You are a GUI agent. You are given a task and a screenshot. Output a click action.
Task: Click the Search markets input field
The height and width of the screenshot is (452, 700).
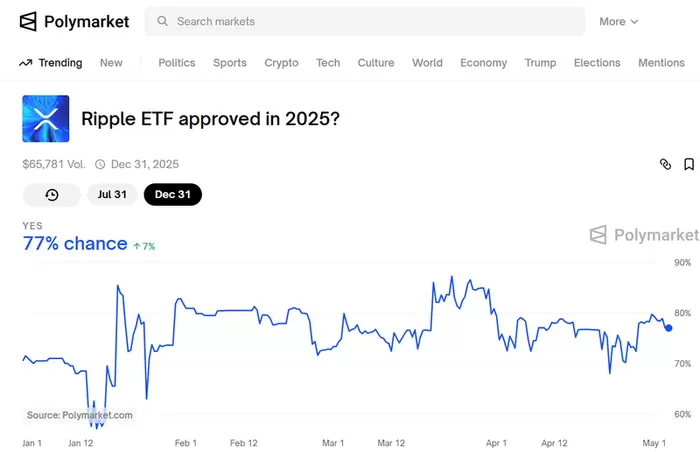(370, 21)
